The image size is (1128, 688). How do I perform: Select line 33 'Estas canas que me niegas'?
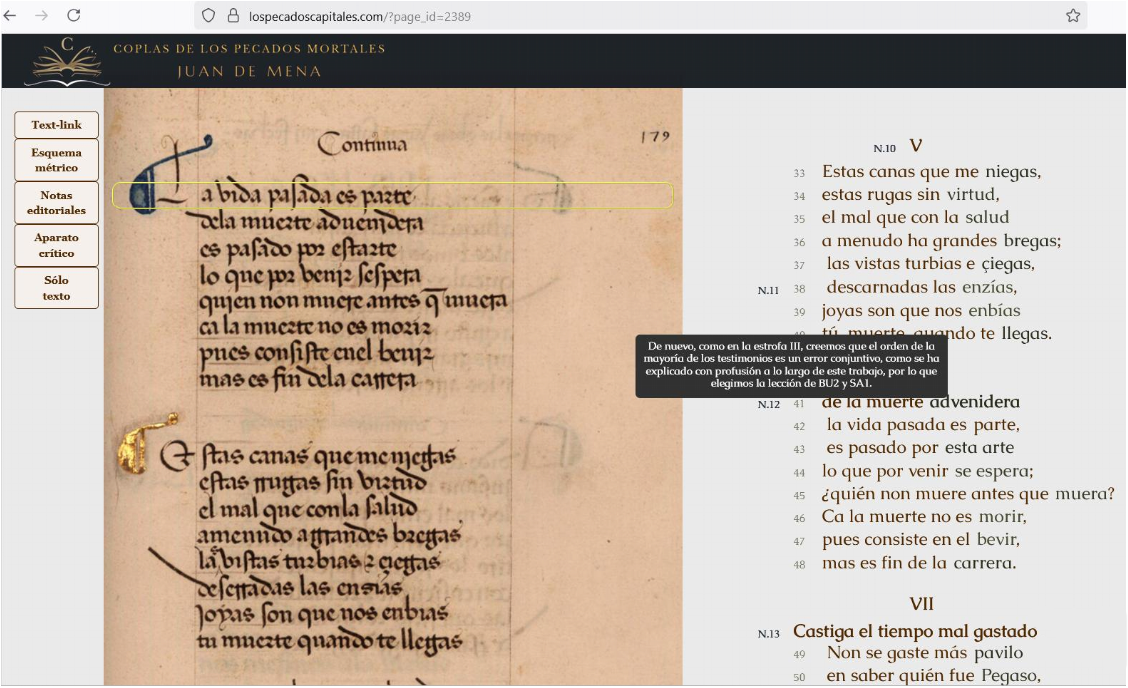[932, 171]
